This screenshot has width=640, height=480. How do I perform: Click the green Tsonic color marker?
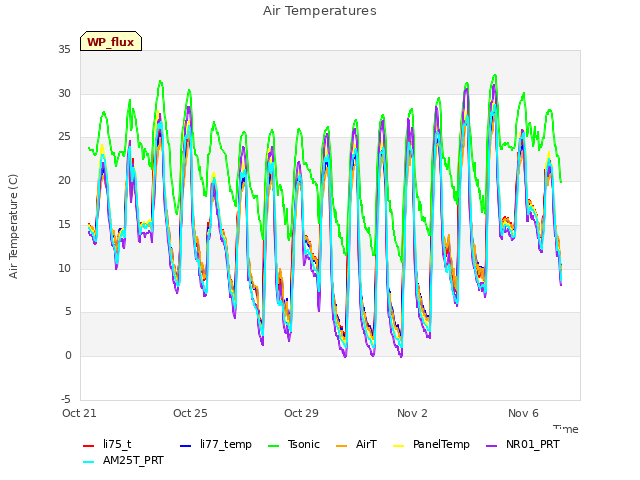pyautogui.click(x=273, y=446)
